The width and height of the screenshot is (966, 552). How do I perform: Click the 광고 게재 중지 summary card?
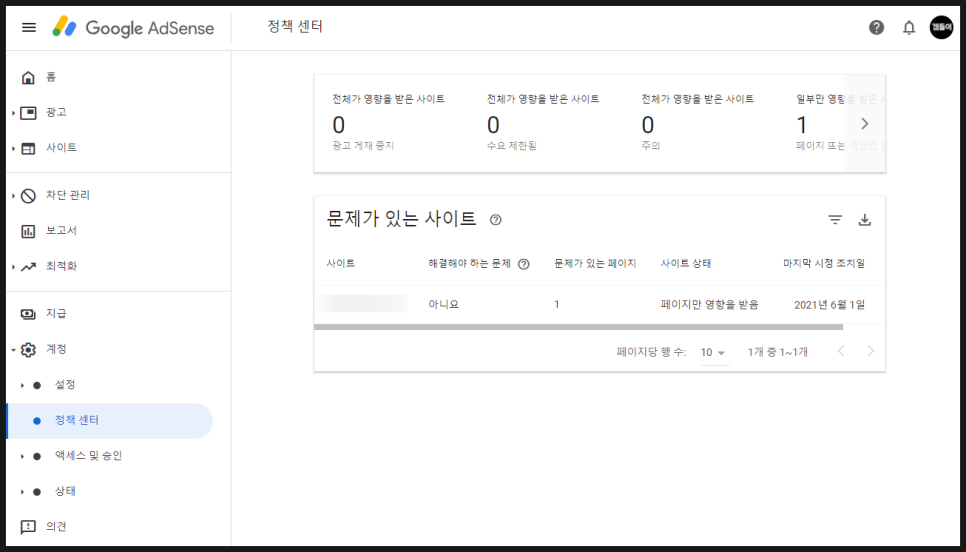(388, 123)
